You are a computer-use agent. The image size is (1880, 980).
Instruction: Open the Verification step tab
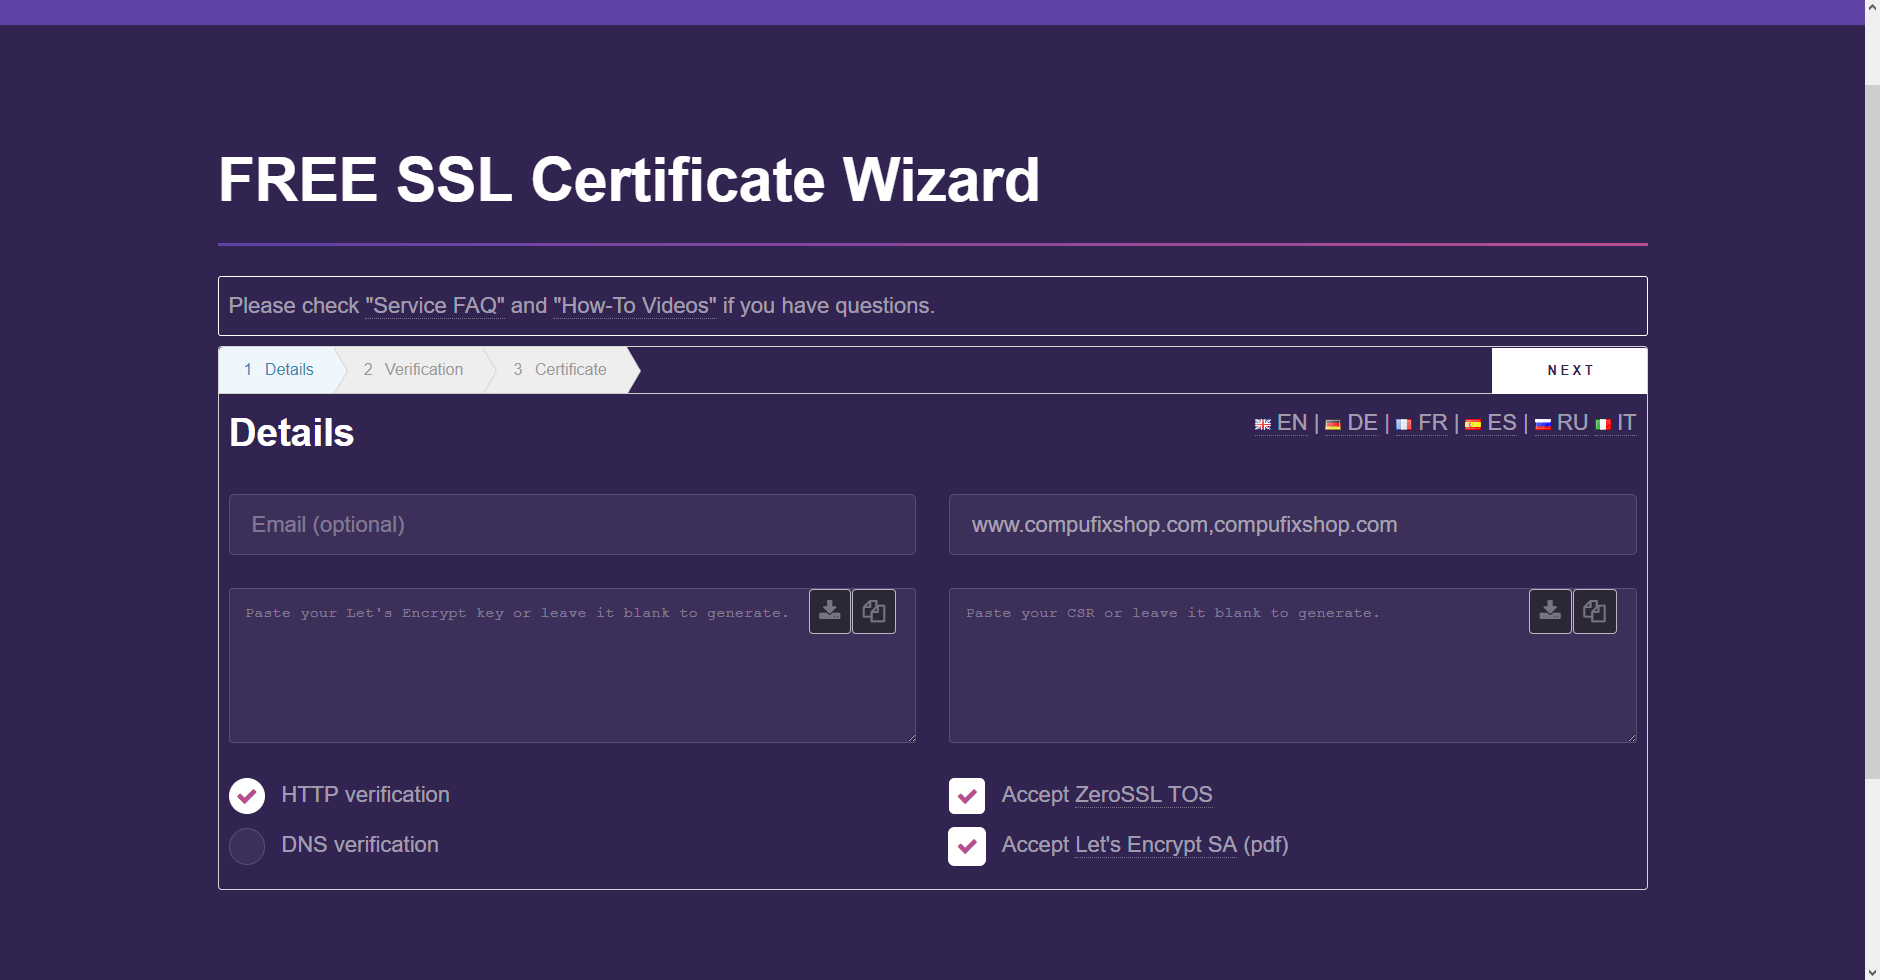[413, 370]
